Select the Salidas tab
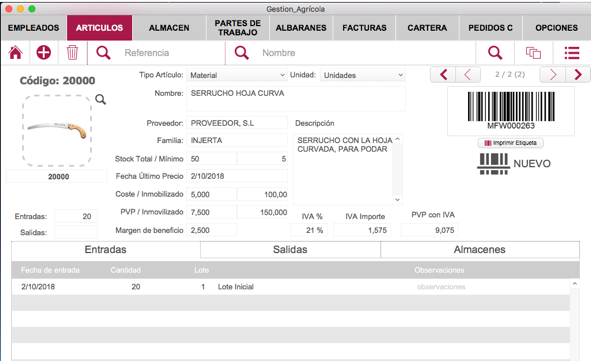 click(290, 249)
